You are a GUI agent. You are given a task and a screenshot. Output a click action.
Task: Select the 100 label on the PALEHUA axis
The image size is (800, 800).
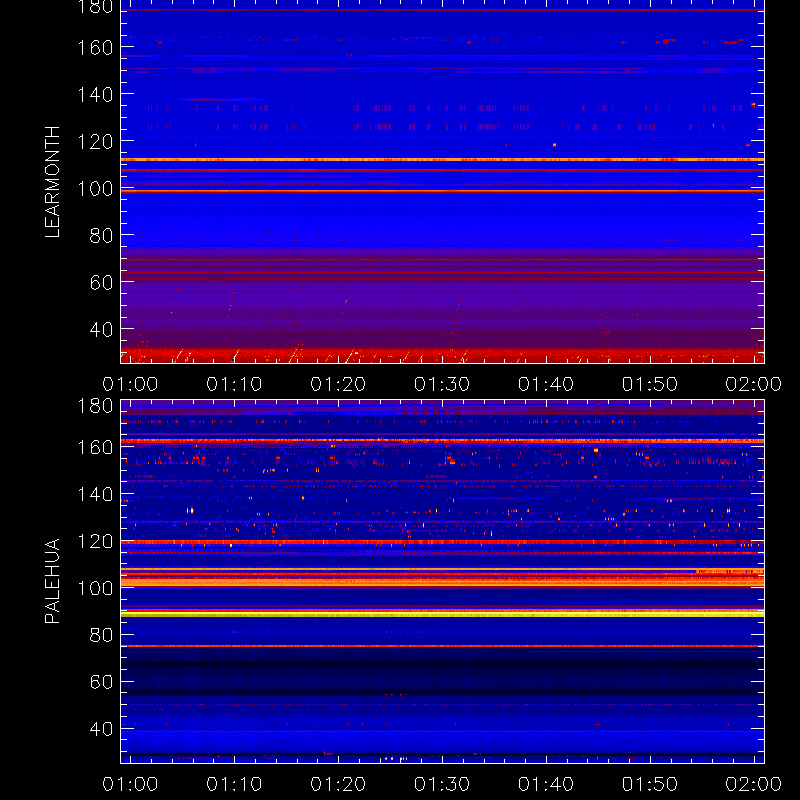tap(95, 588)
